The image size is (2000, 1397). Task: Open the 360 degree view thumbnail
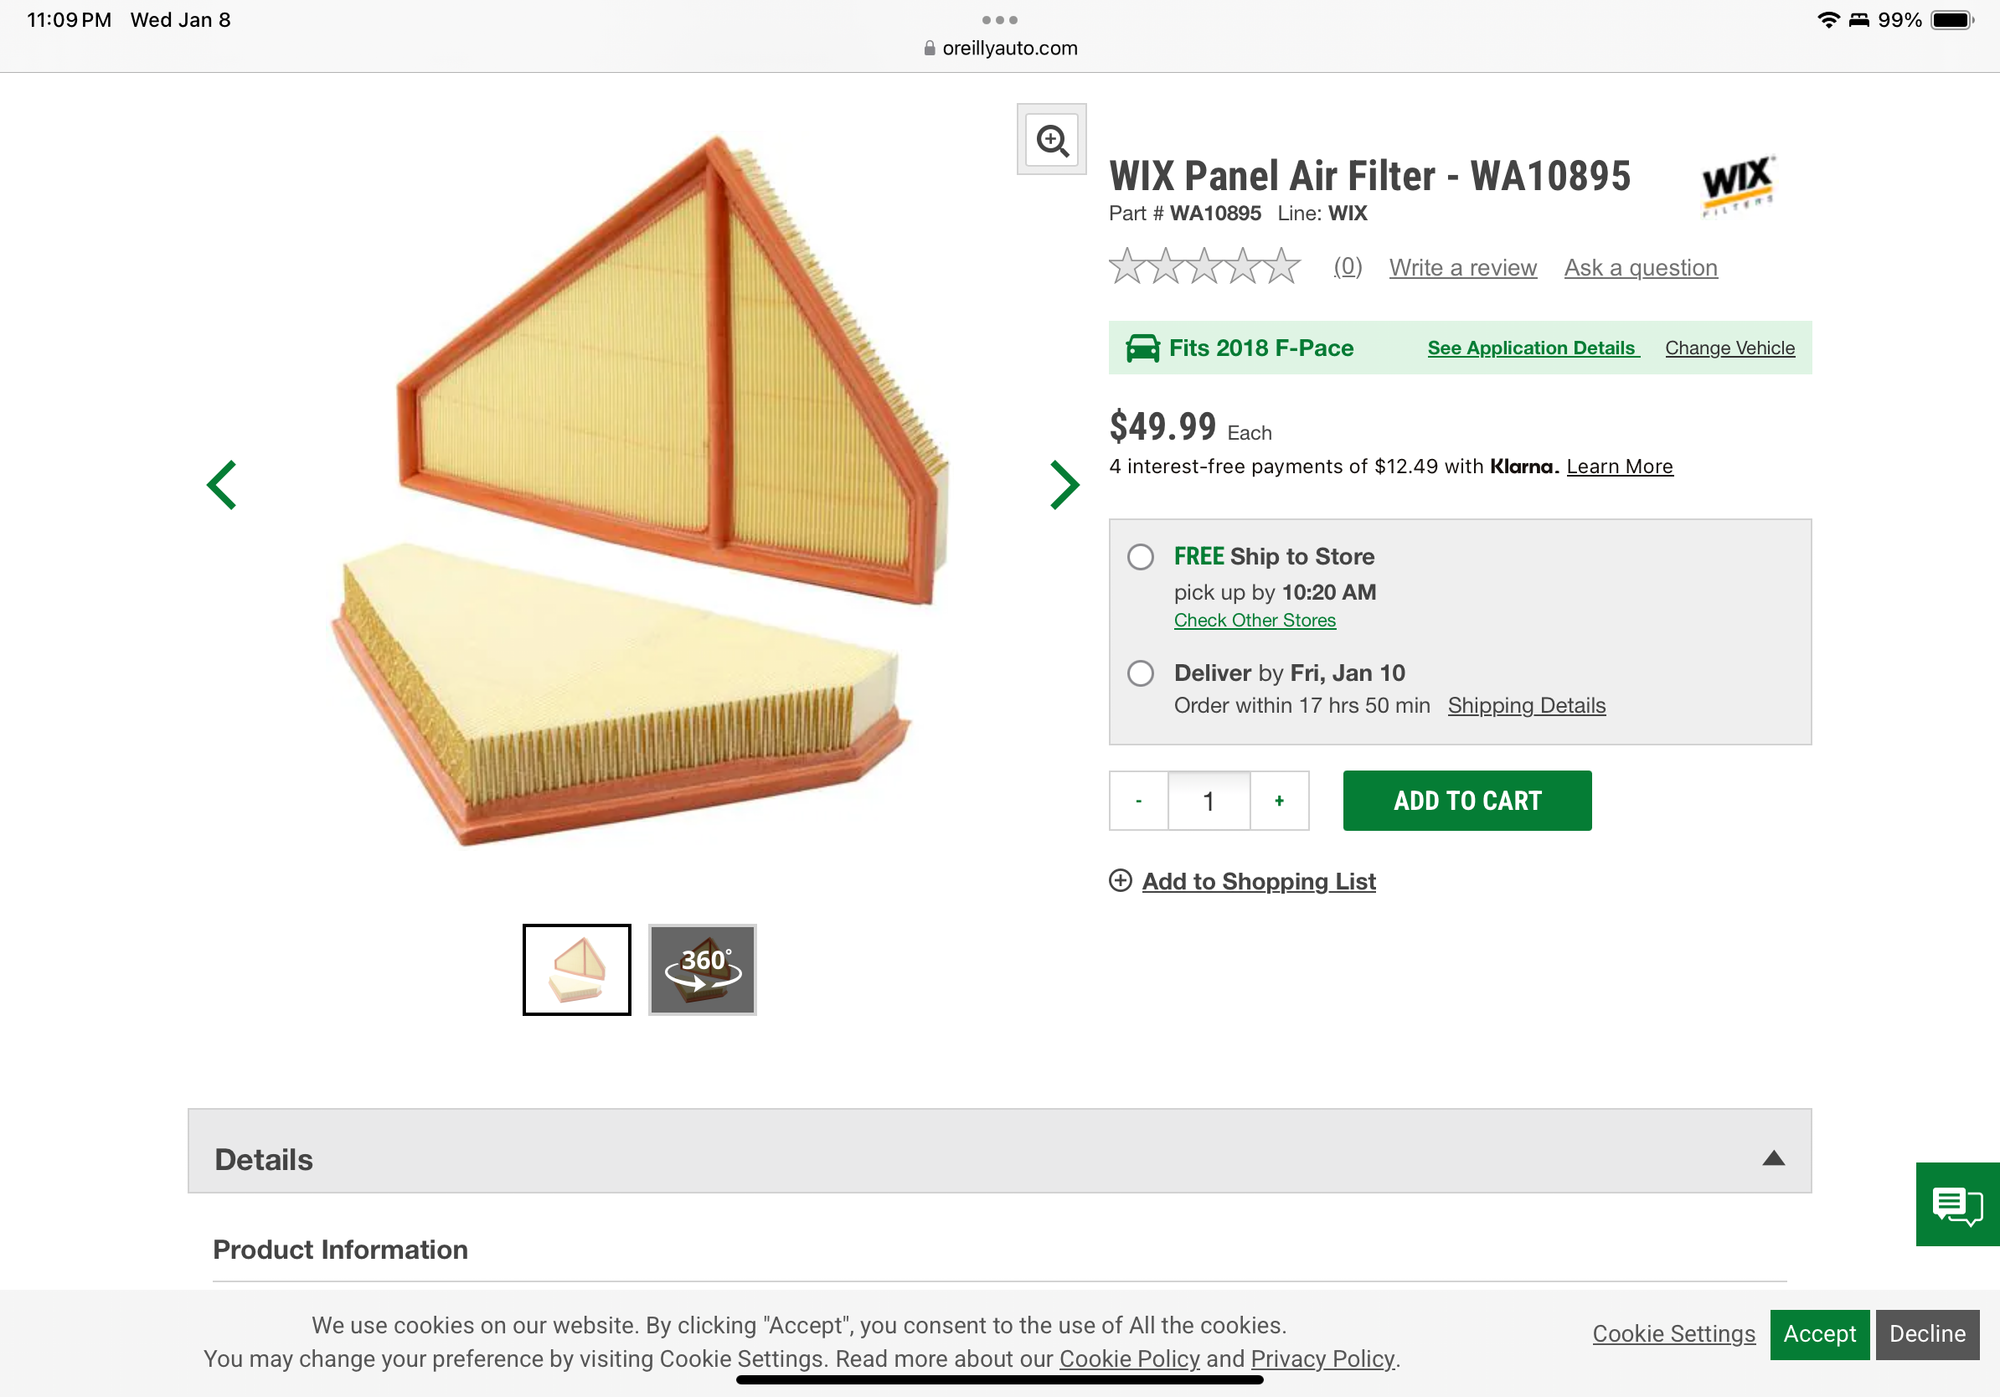(702, 969)
